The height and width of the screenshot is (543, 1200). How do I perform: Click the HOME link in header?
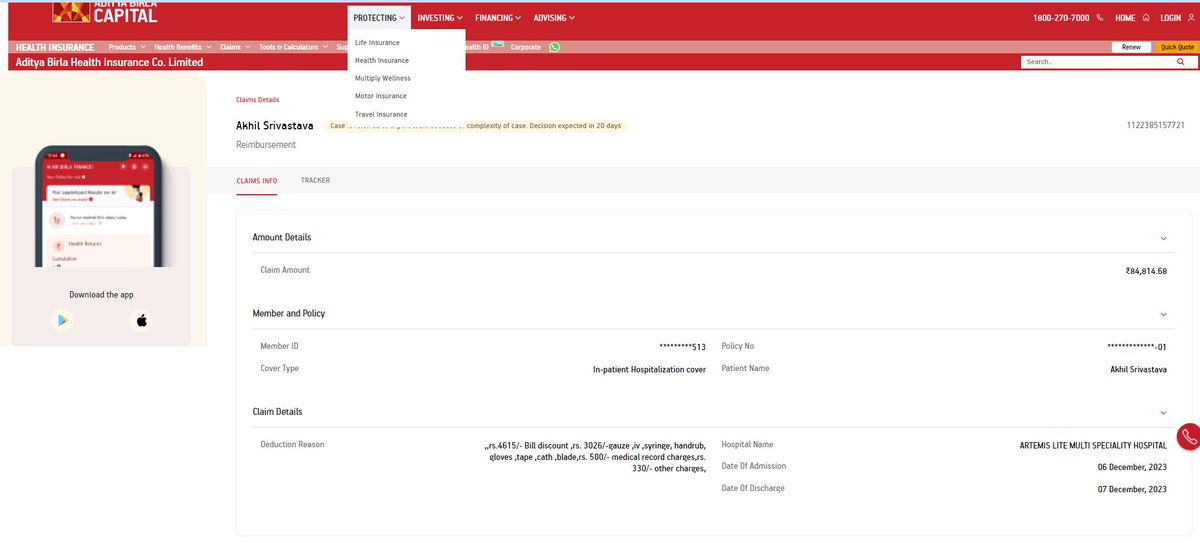point(1125,18)
